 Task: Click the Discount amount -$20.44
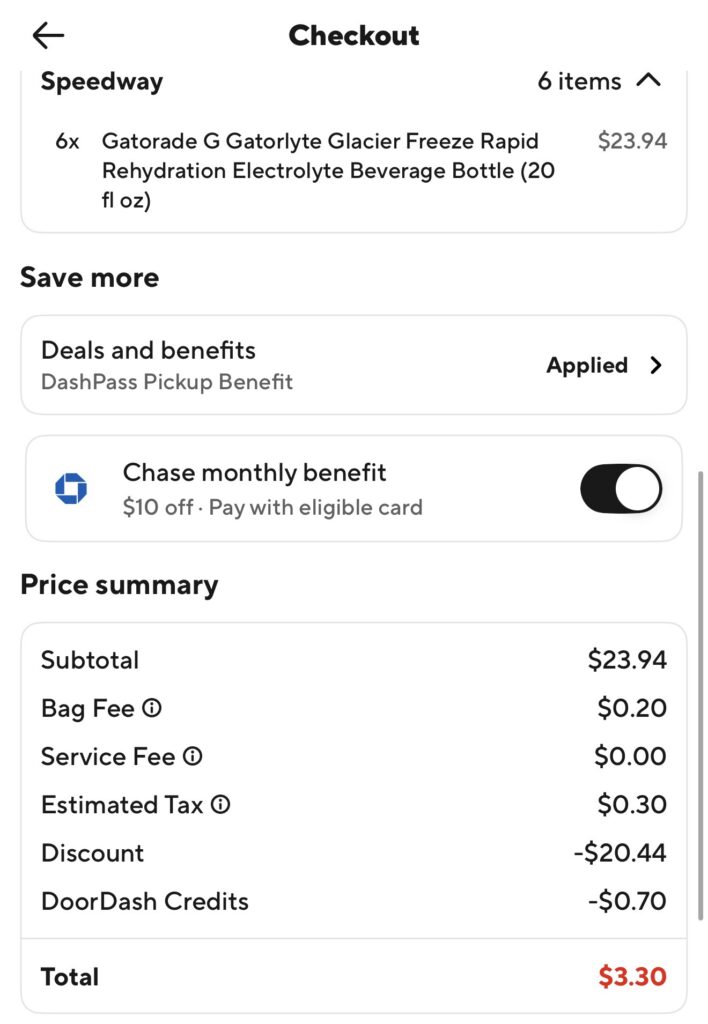pos(619,853)
